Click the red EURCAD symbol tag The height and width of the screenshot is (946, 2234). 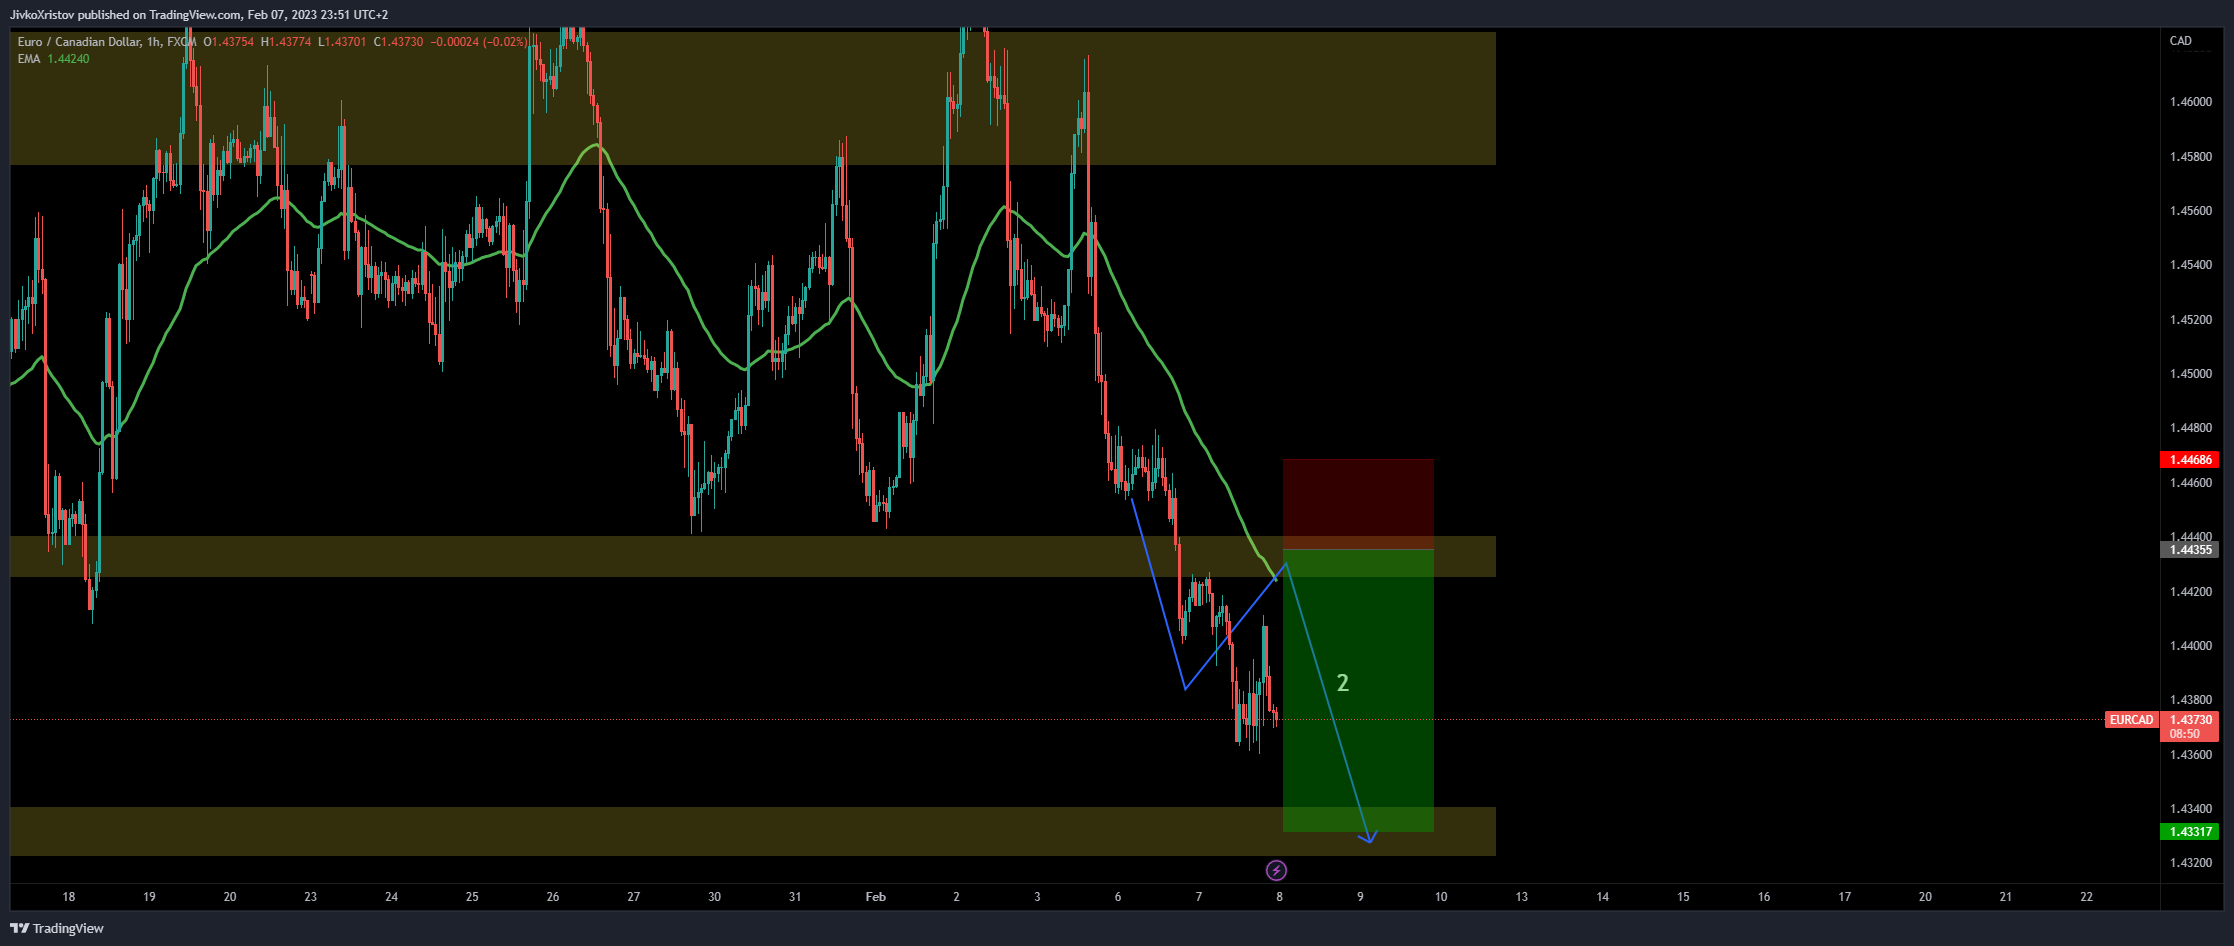(2131, 720)
